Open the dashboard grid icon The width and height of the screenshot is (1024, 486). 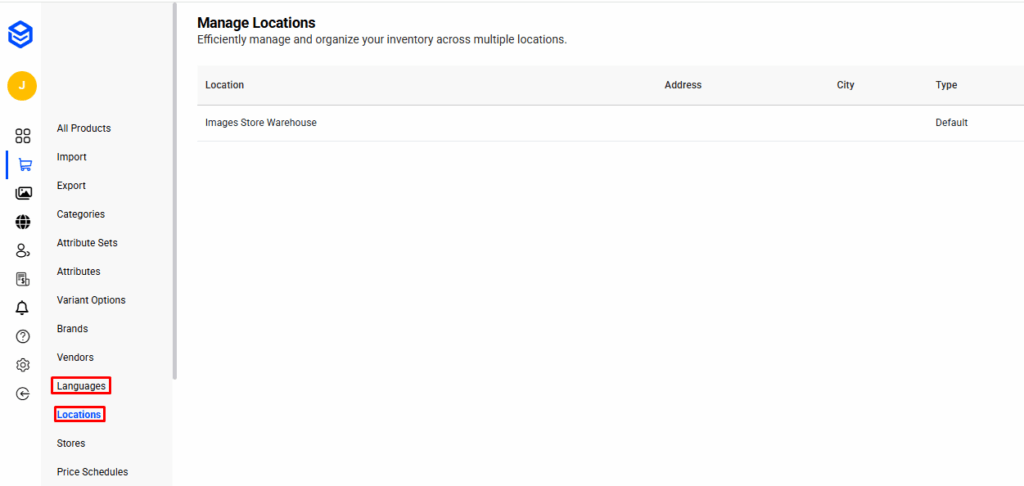[x=22, y=136]
